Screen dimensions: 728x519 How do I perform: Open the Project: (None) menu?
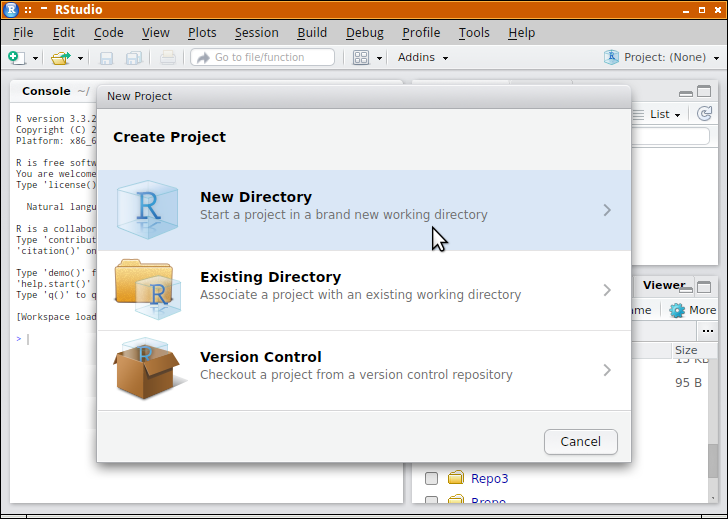662,58
